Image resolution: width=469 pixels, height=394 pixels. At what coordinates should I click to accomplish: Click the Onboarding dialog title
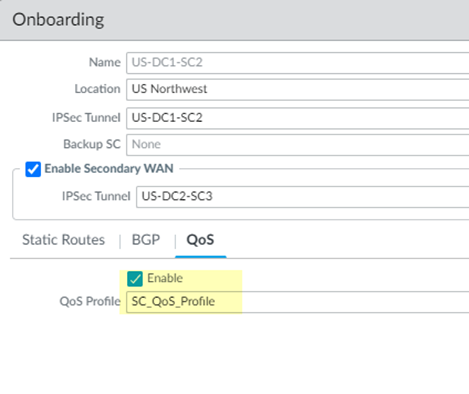coord(58,20)
